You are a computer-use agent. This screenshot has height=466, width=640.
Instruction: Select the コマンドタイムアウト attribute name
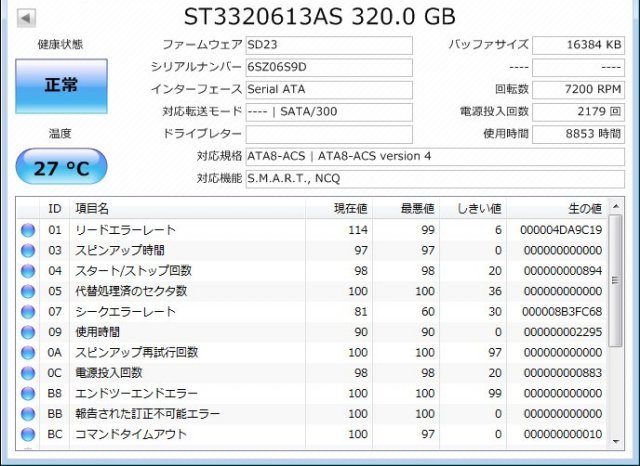(x=131, y=434)
